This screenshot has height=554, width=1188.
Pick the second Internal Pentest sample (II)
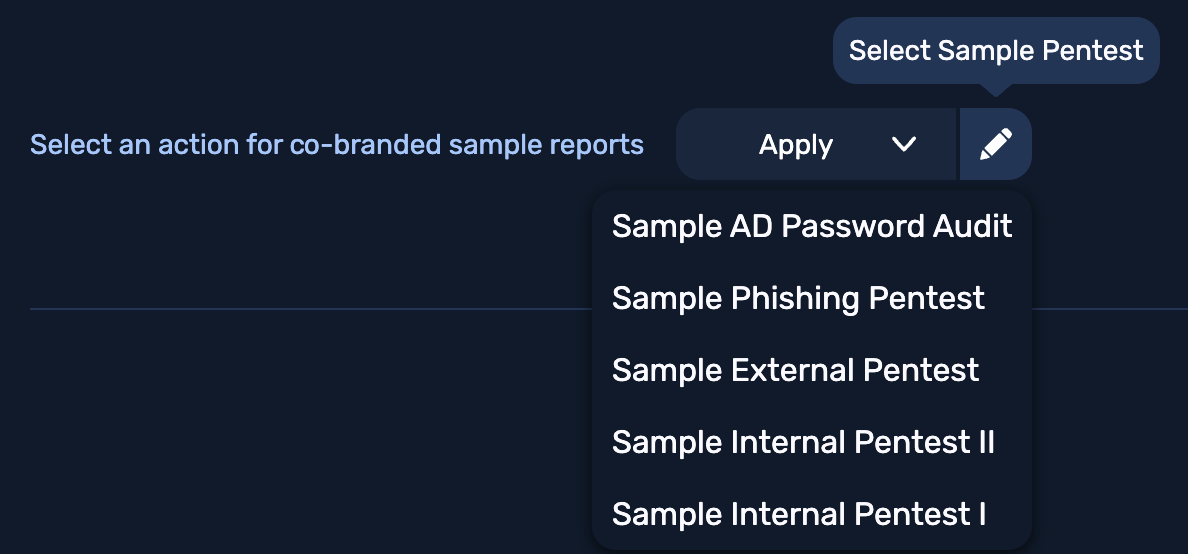803,442
